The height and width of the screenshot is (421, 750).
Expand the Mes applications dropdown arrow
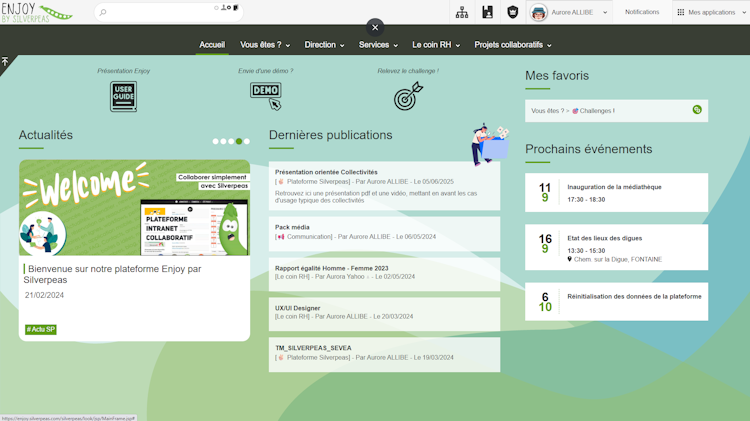coord(744,12)
